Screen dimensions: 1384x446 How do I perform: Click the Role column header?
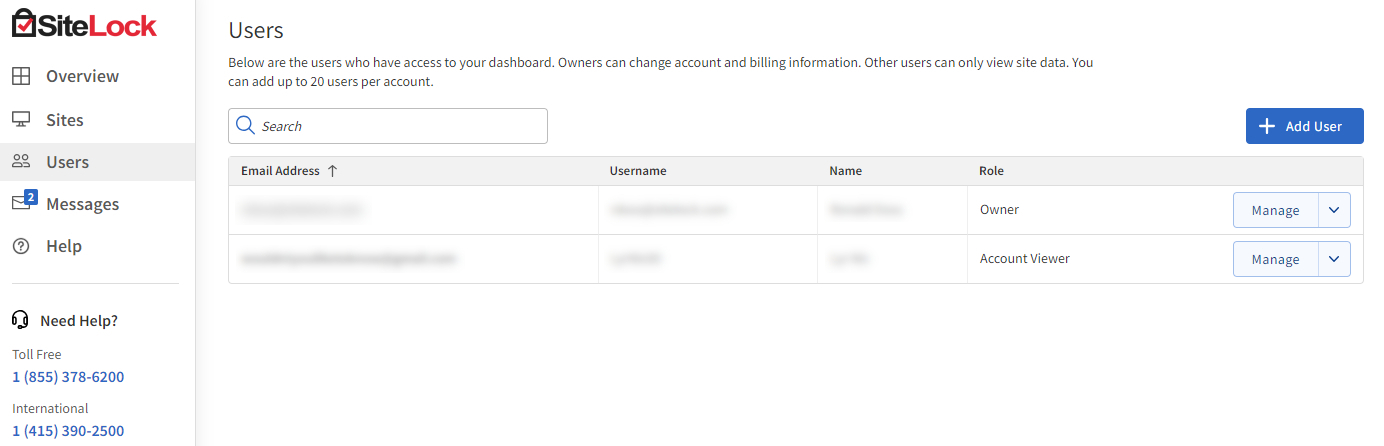(x=991, y=171)
